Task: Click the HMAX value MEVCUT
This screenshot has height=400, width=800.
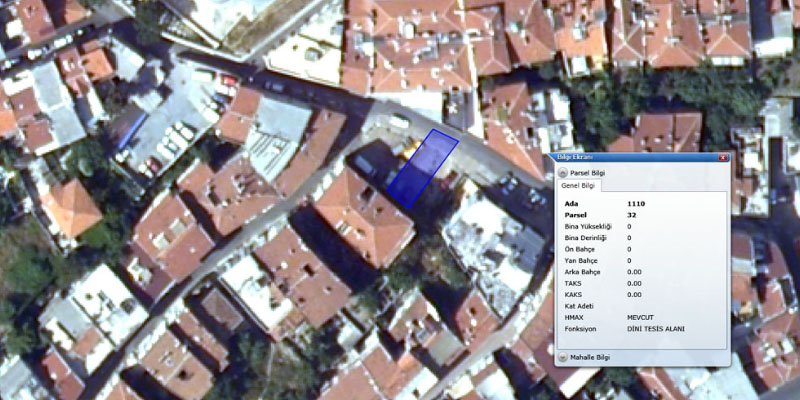Action: (x=641, y=316)
